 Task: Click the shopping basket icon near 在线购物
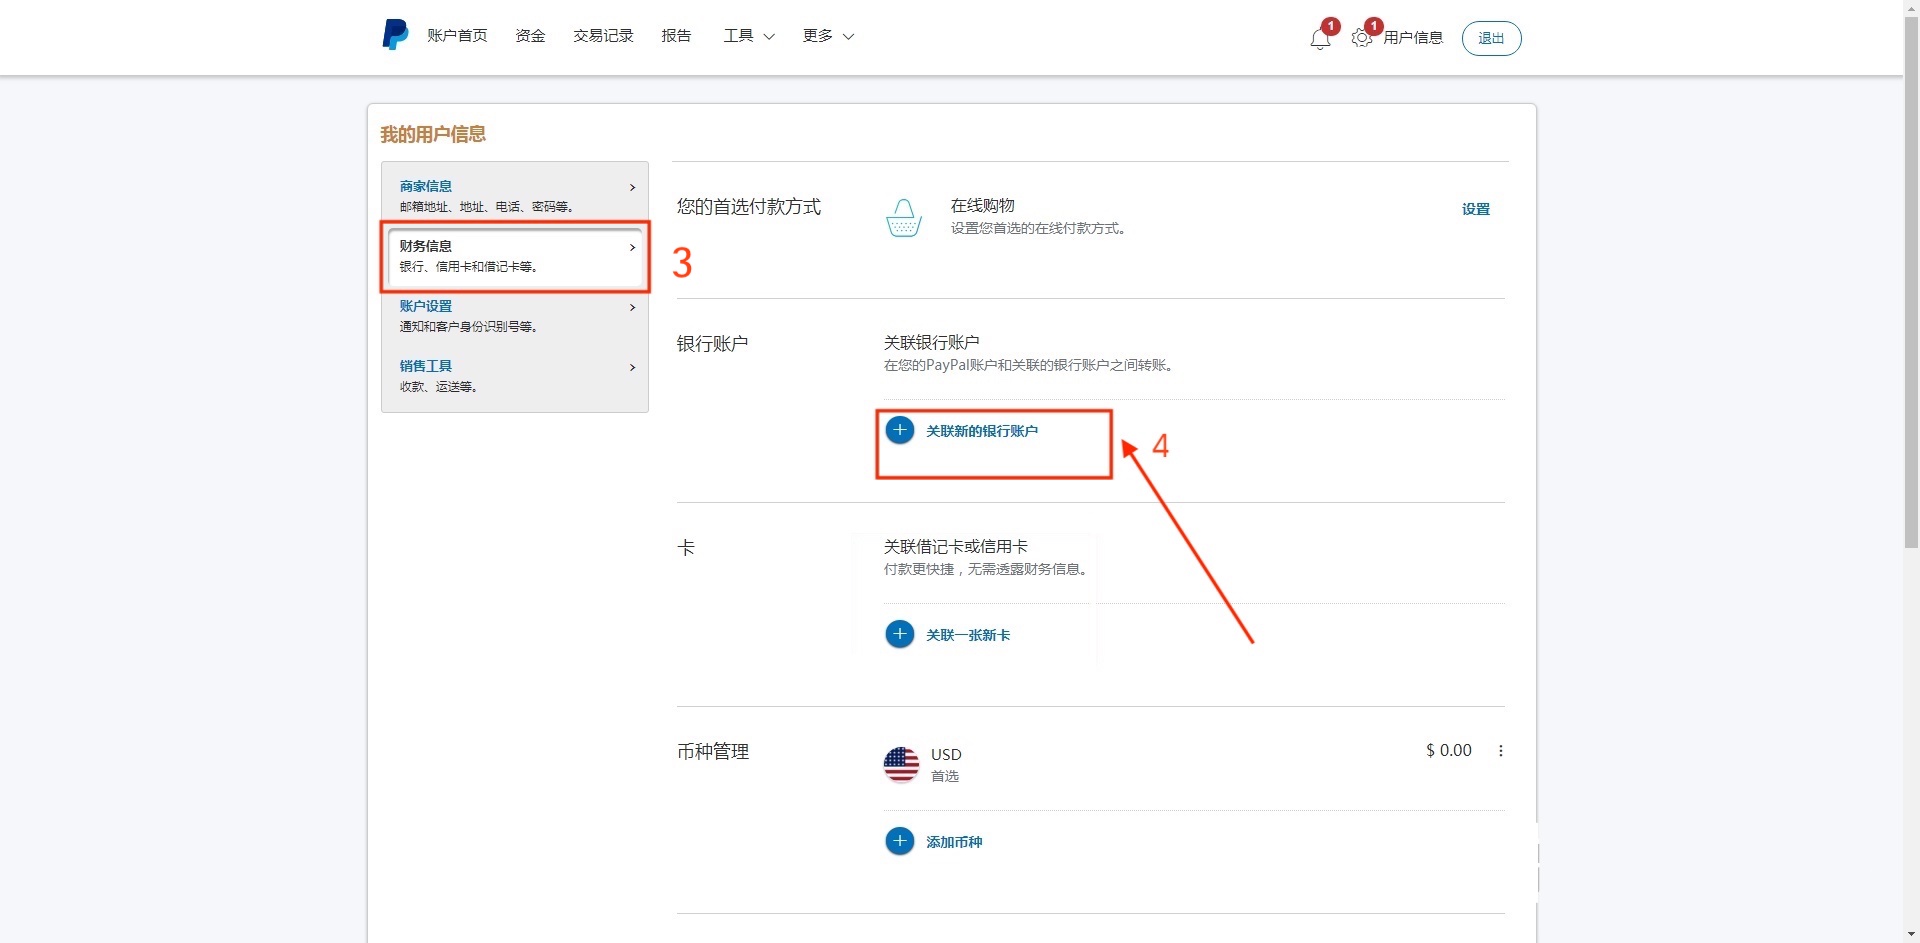coord(903,218)
